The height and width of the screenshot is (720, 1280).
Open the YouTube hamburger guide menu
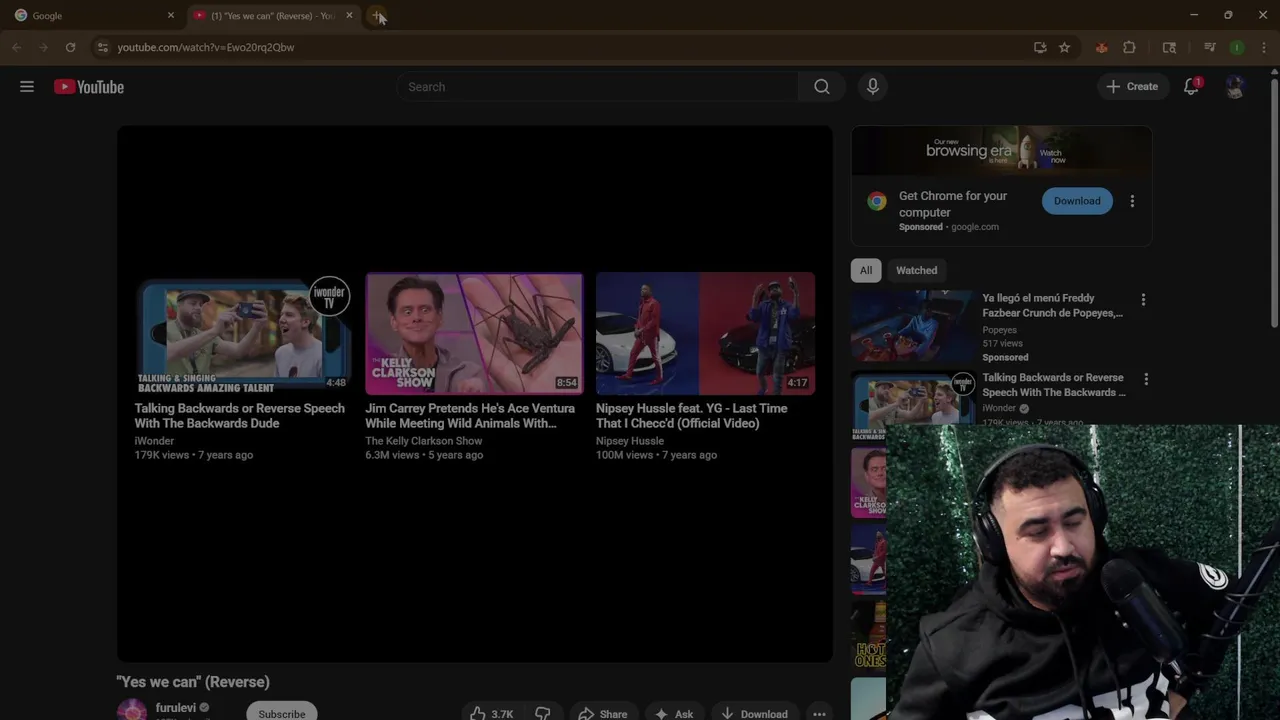point(27,87)
